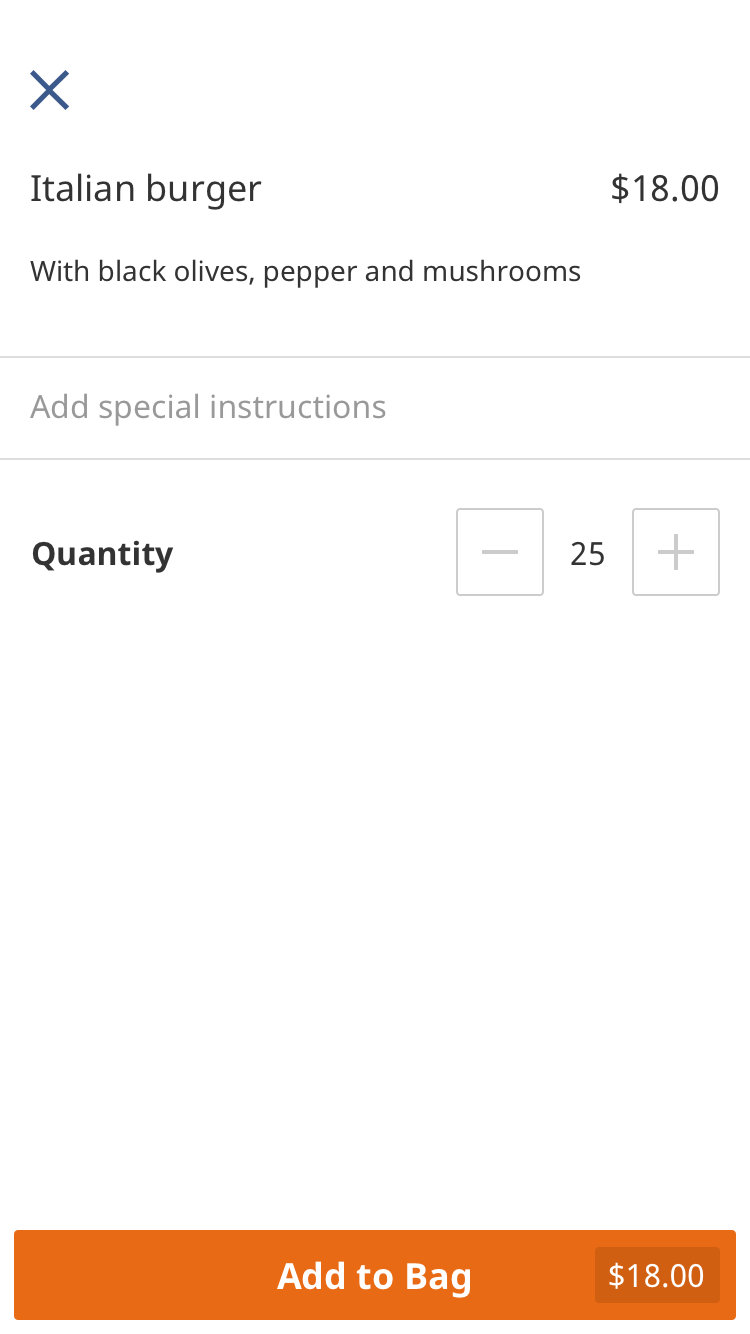Tap the blue X icon
Screen dimensions: 750x1334
point(49,90)
